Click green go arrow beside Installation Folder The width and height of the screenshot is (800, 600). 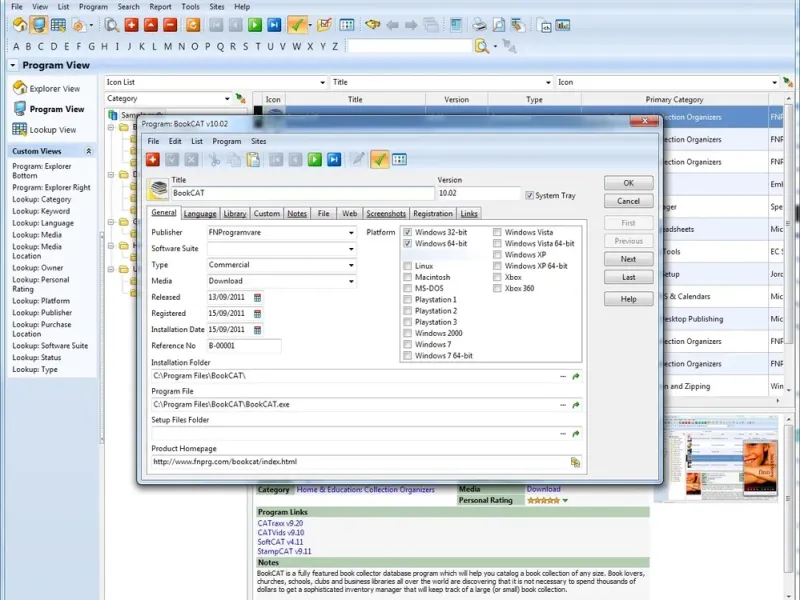click(576, 377)
